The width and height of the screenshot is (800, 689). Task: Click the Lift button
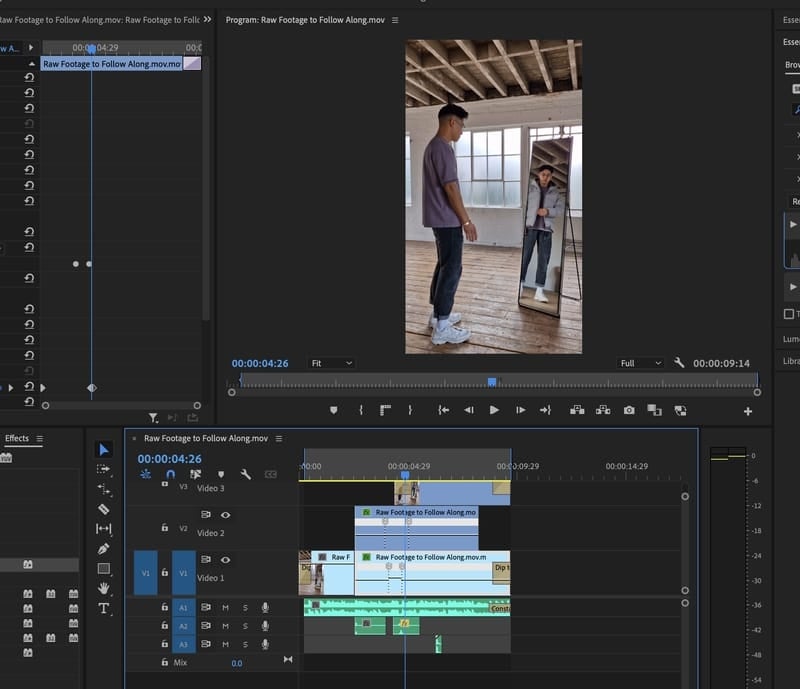pyautogui.click(x=577, y=410)
